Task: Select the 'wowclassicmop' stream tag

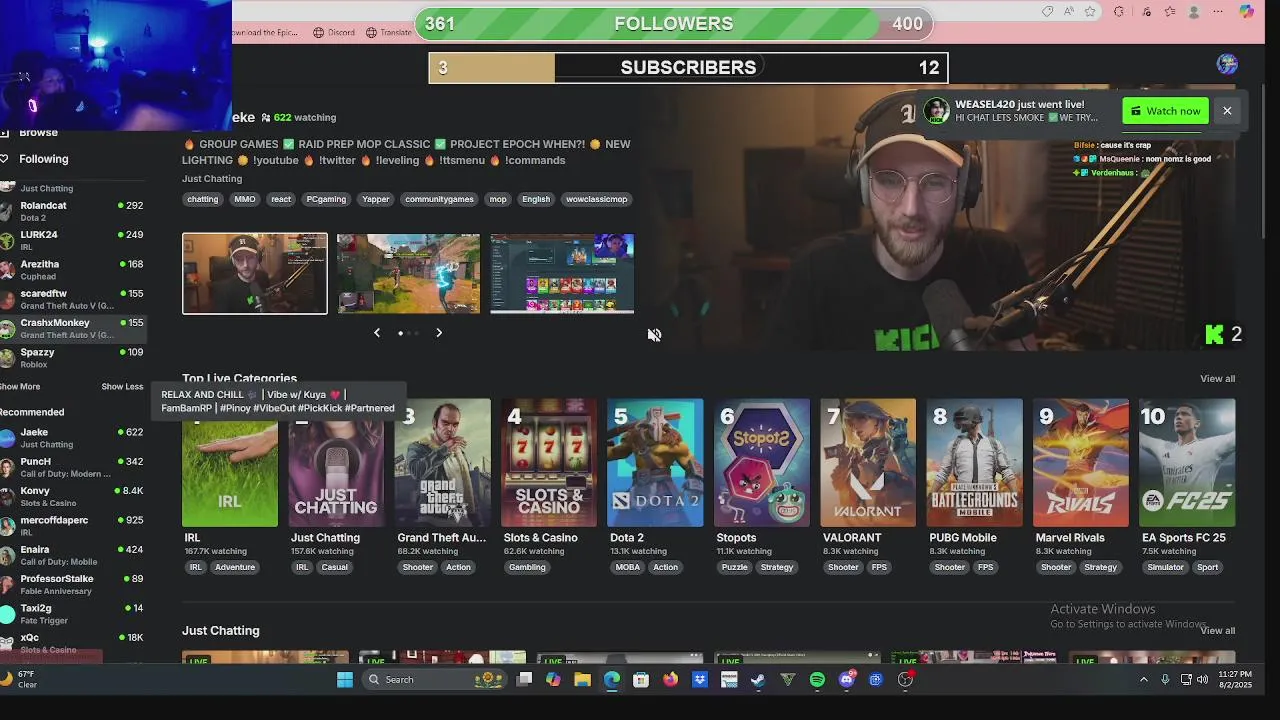Action: point(597,199)
